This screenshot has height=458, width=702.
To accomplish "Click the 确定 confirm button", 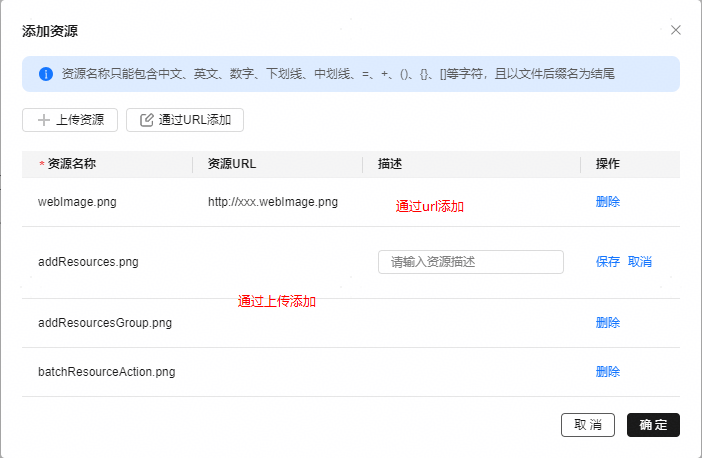I will (x=653, y=425).
